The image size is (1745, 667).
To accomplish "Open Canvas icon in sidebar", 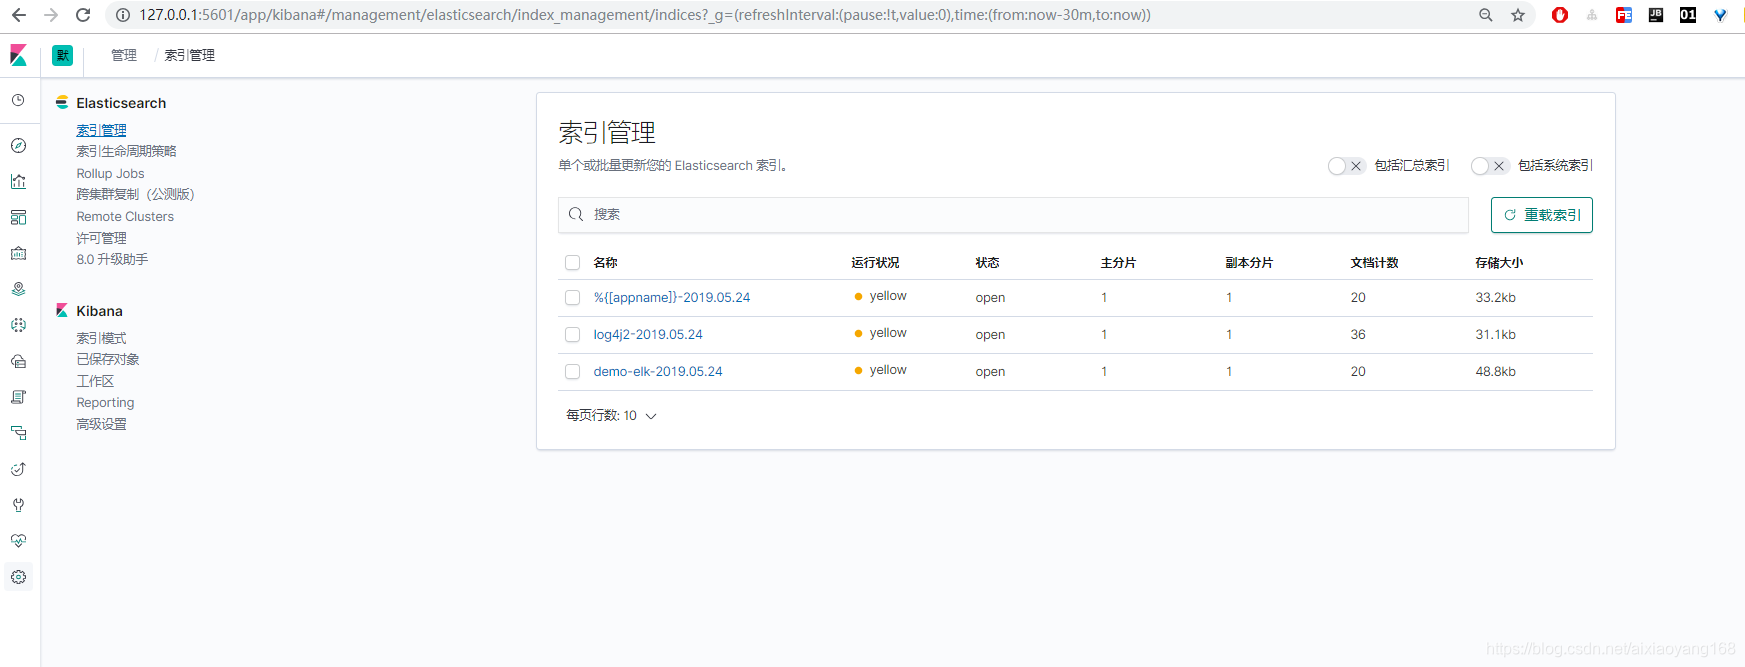I will click(18, 254).
